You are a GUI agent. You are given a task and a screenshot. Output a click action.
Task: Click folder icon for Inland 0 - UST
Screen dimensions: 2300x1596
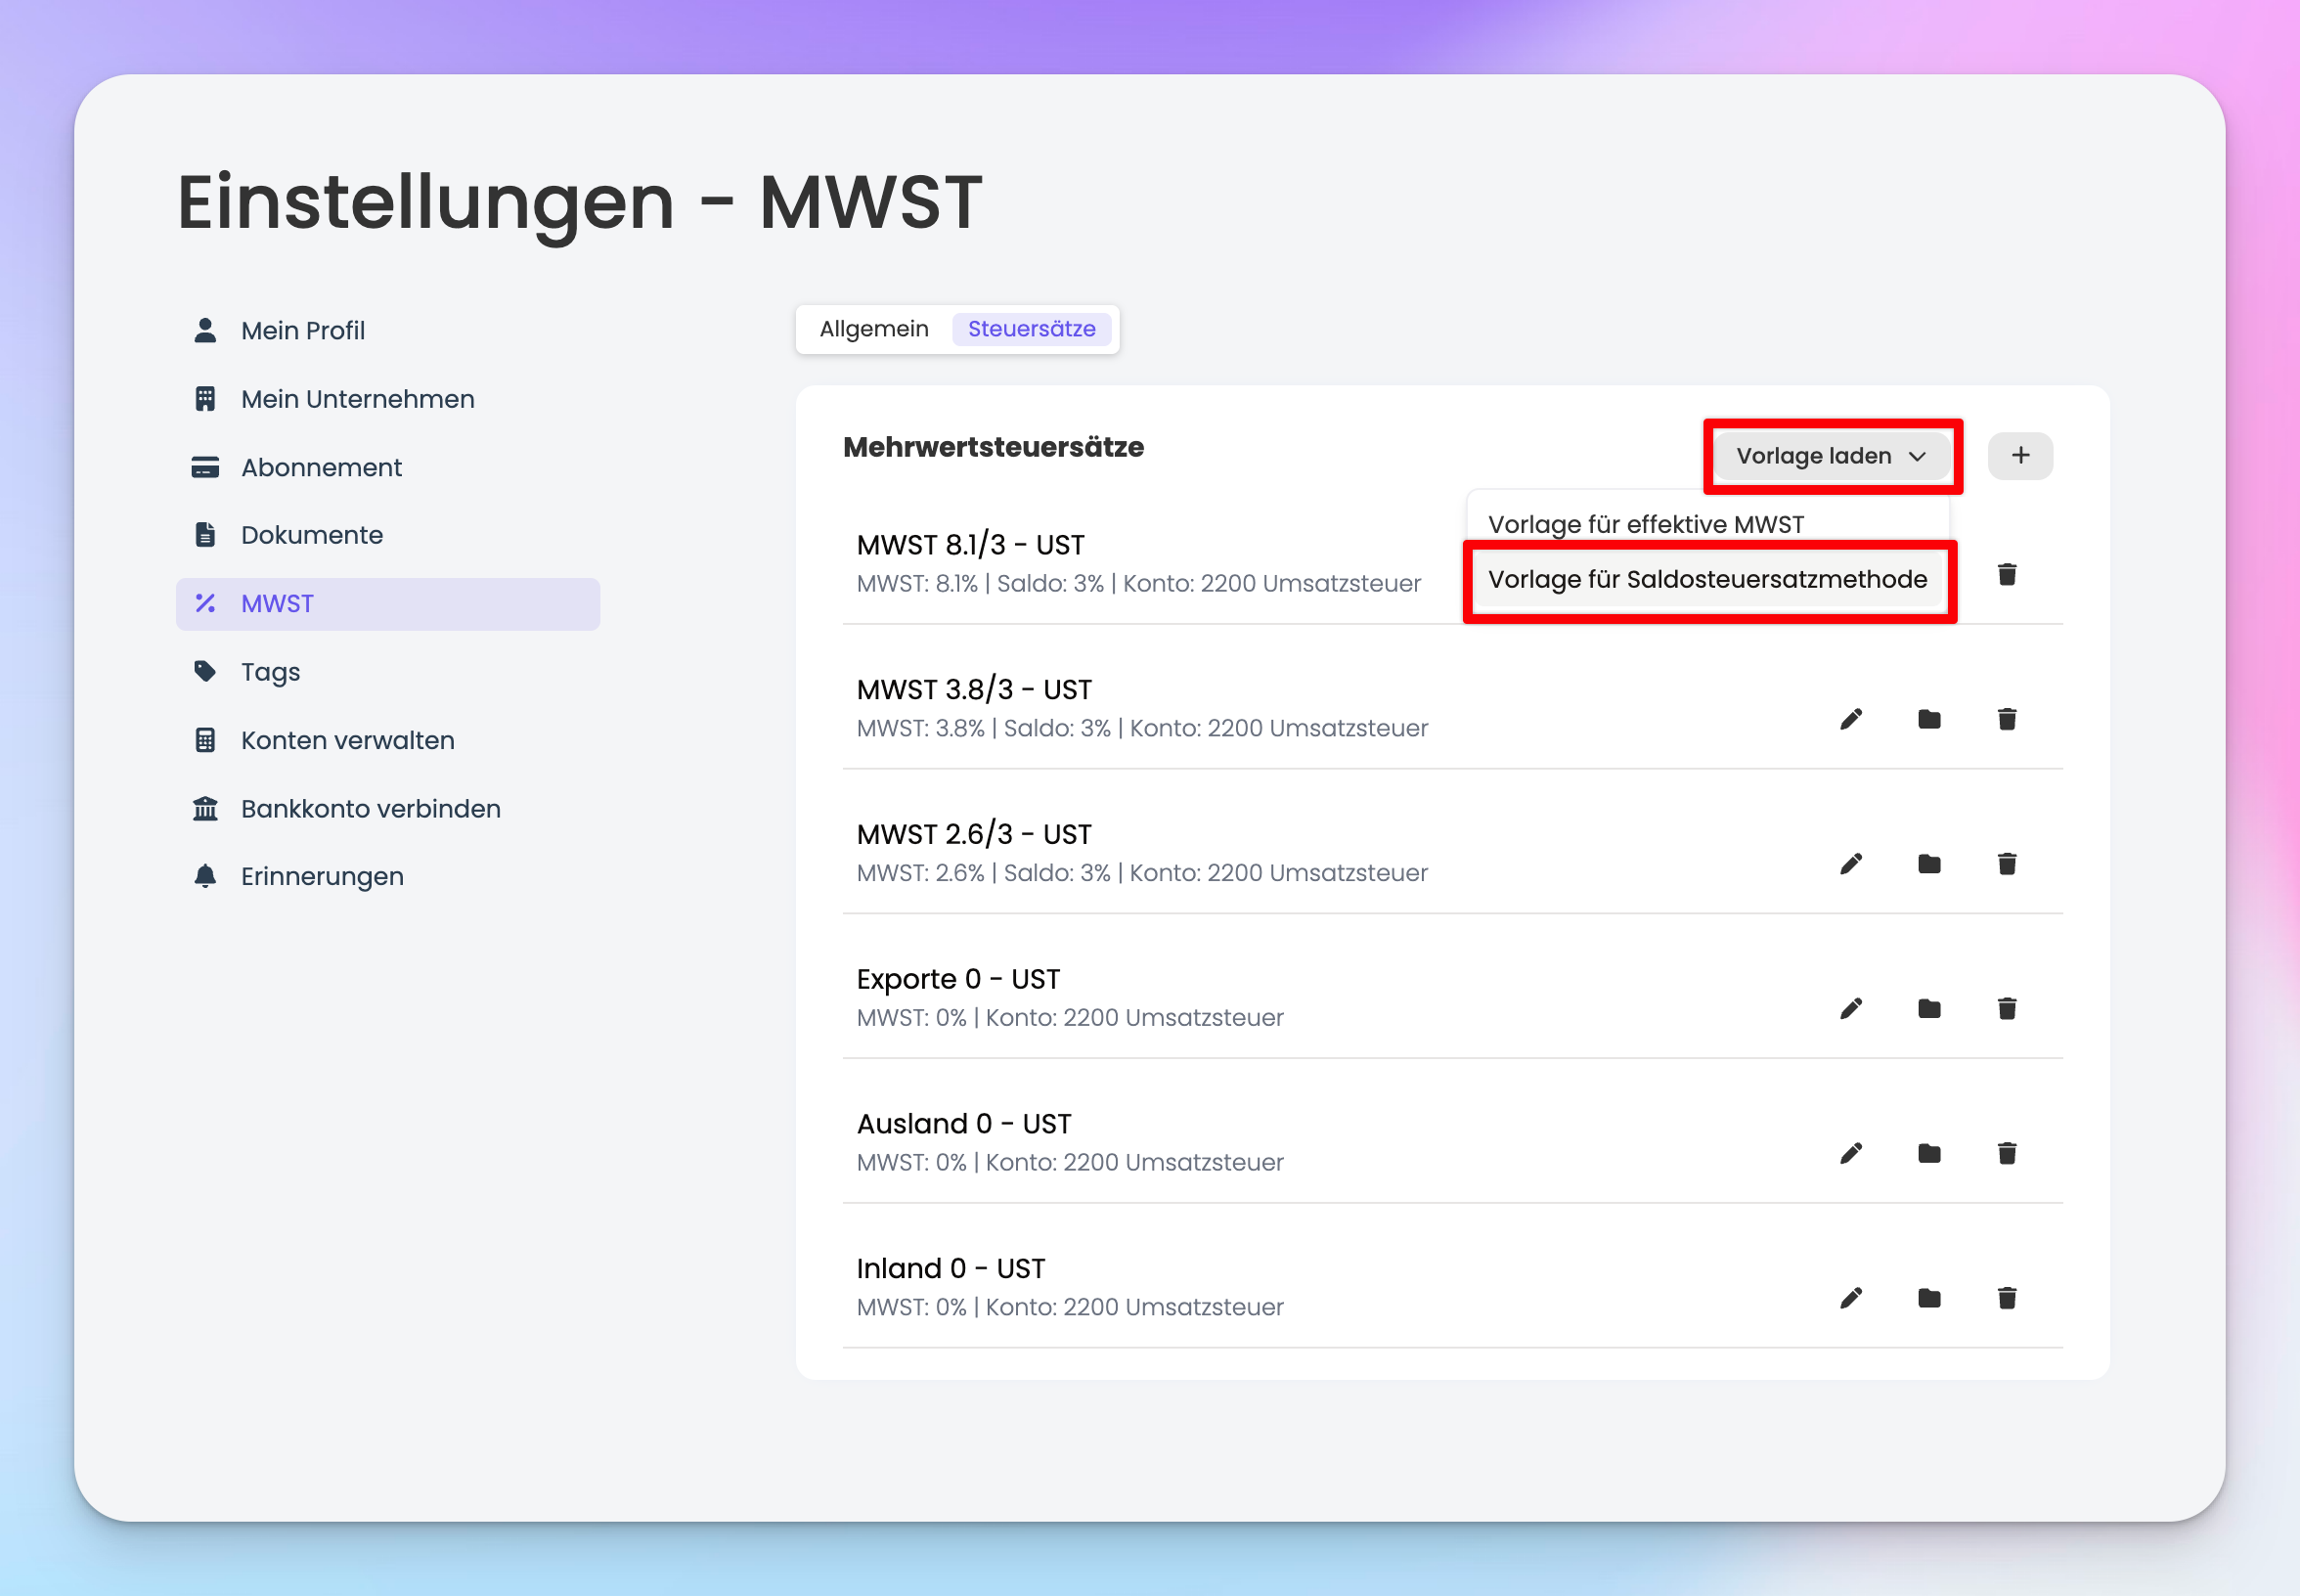pyautogui.click(x=1928, y=1298)
